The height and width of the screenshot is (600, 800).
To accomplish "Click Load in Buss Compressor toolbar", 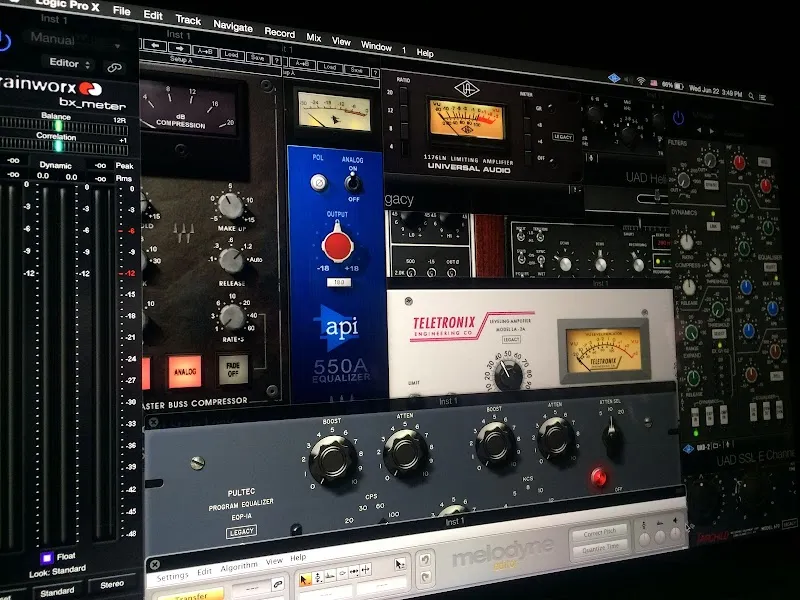I will point(231,54).
